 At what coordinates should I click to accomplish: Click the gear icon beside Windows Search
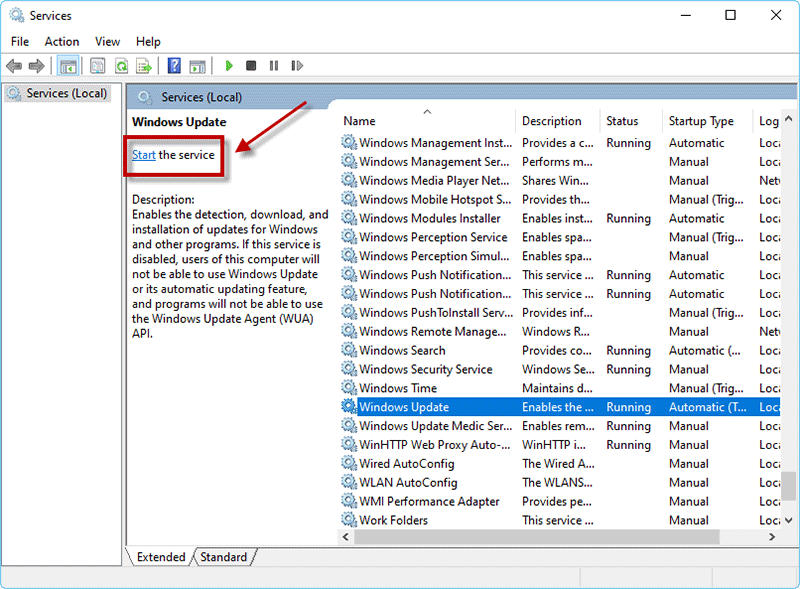pos(349,350)
